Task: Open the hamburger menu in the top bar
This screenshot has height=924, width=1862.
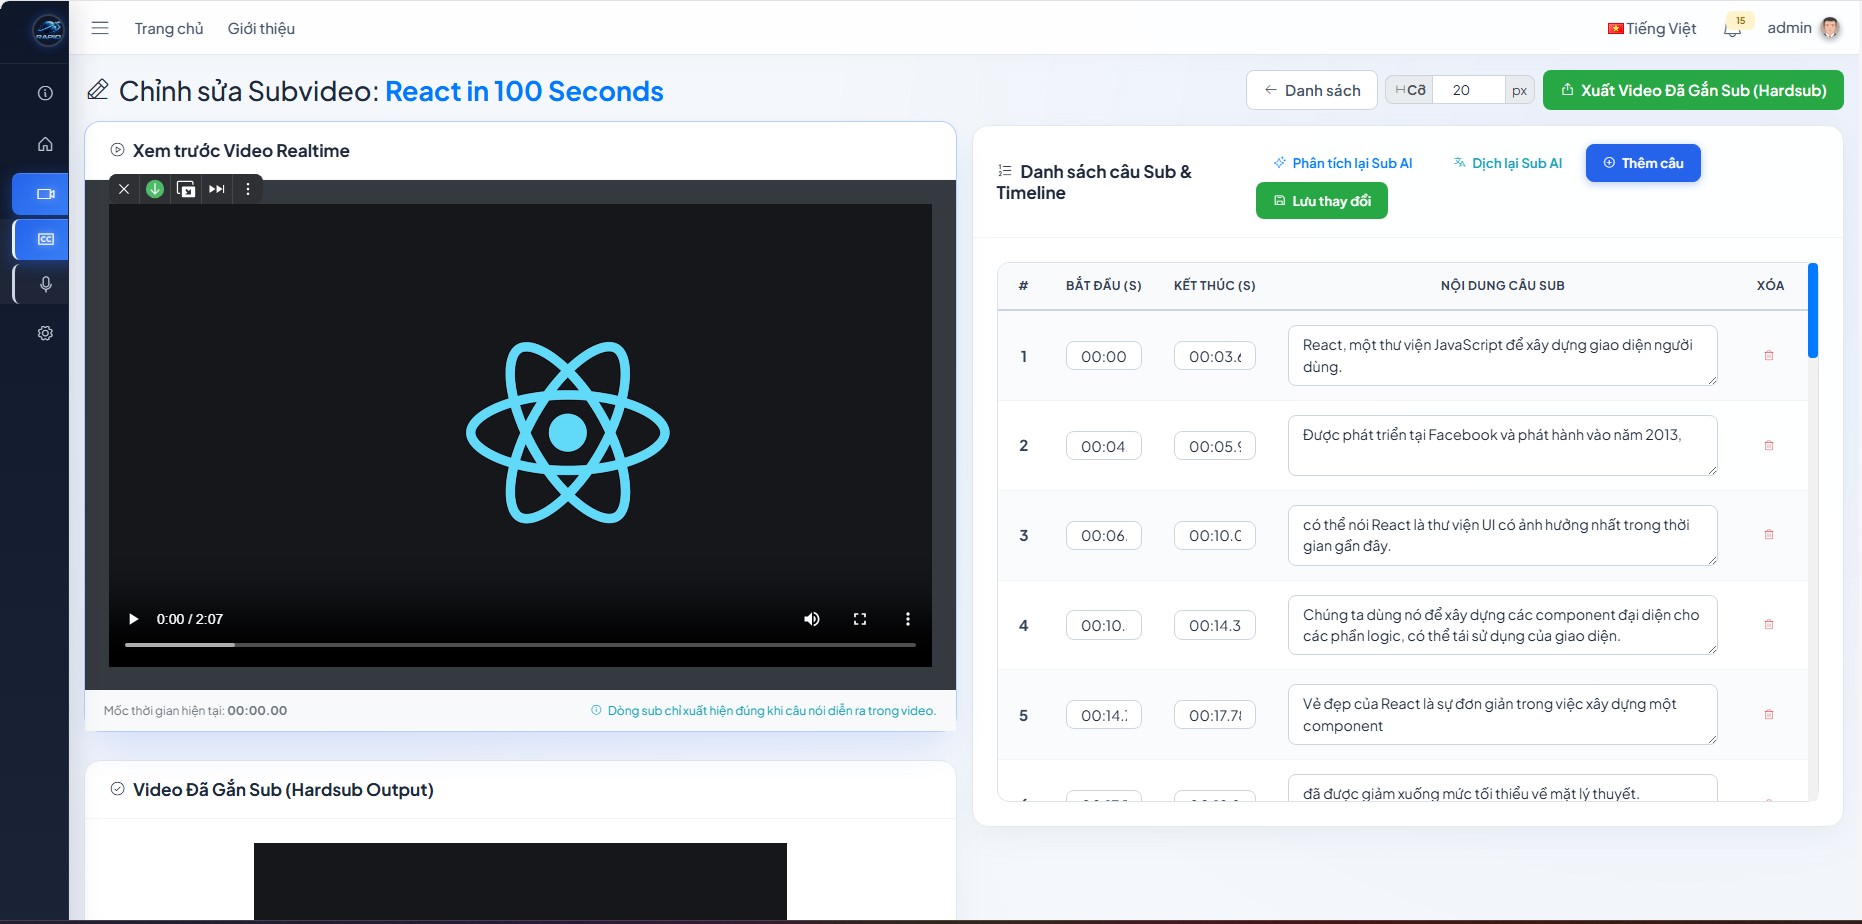Action: click(100, 28)
